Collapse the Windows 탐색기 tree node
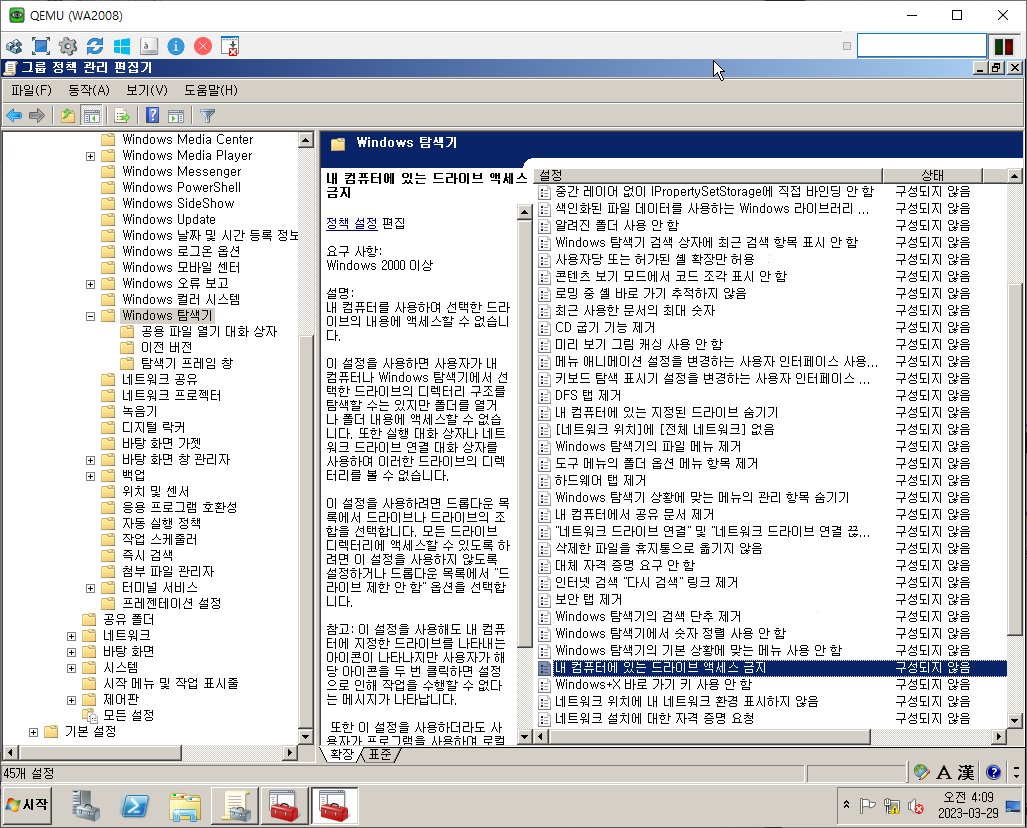The width and height of the screenshot is (1027, 828). click(90, 316)
